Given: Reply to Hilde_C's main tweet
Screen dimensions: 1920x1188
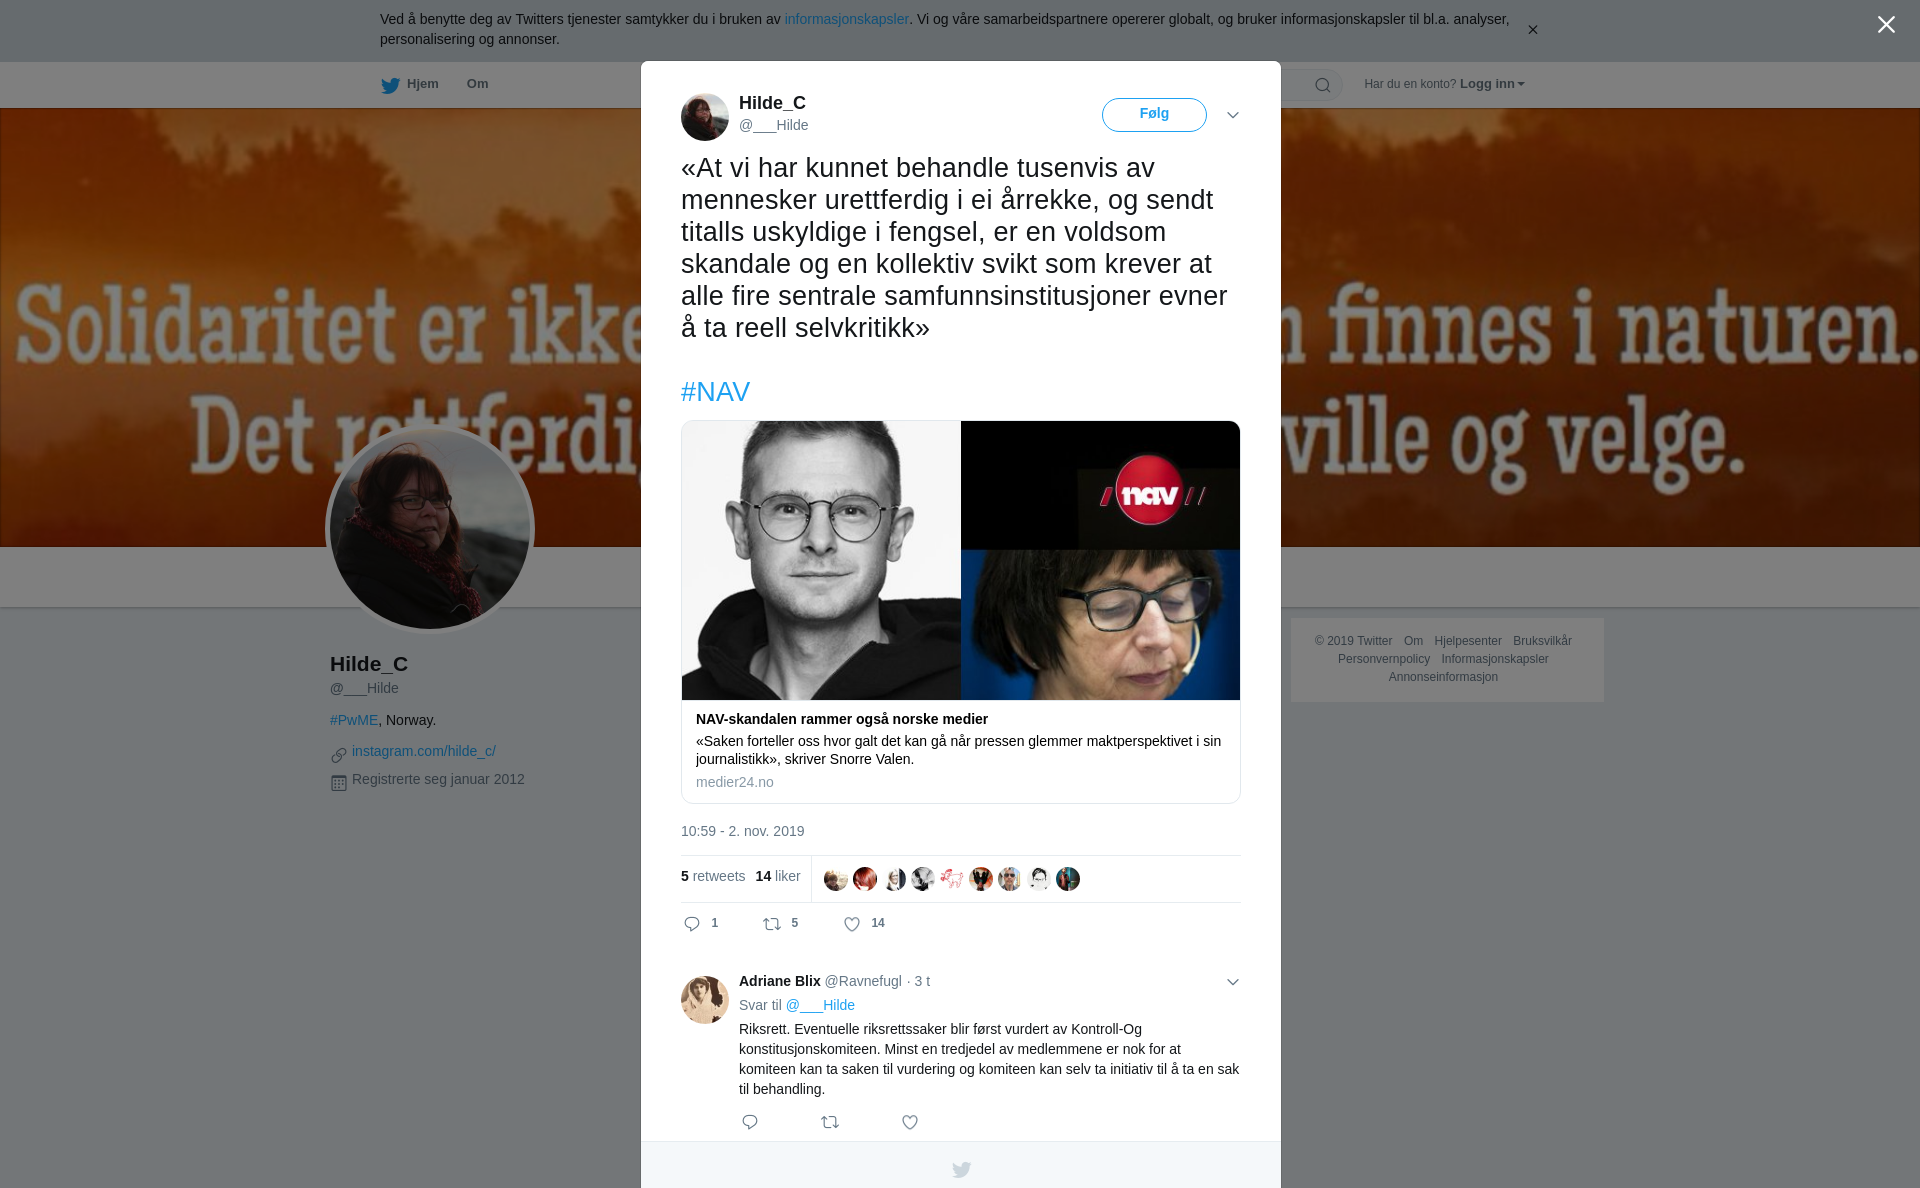Looking at the screenshot, I should [x=692, y=924].
